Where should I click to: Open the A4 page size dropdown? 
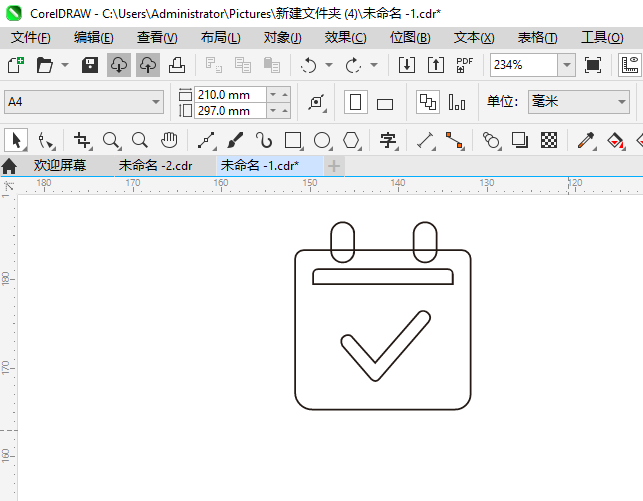pyautogui.click(x=155, y=102)
